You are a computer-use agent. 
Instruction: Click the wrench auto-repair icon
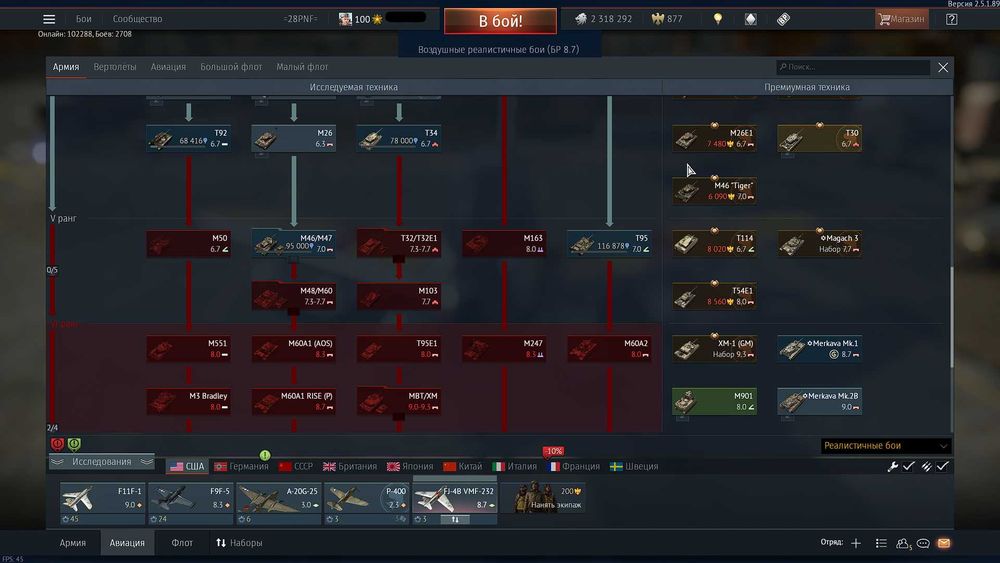[893, 467]
